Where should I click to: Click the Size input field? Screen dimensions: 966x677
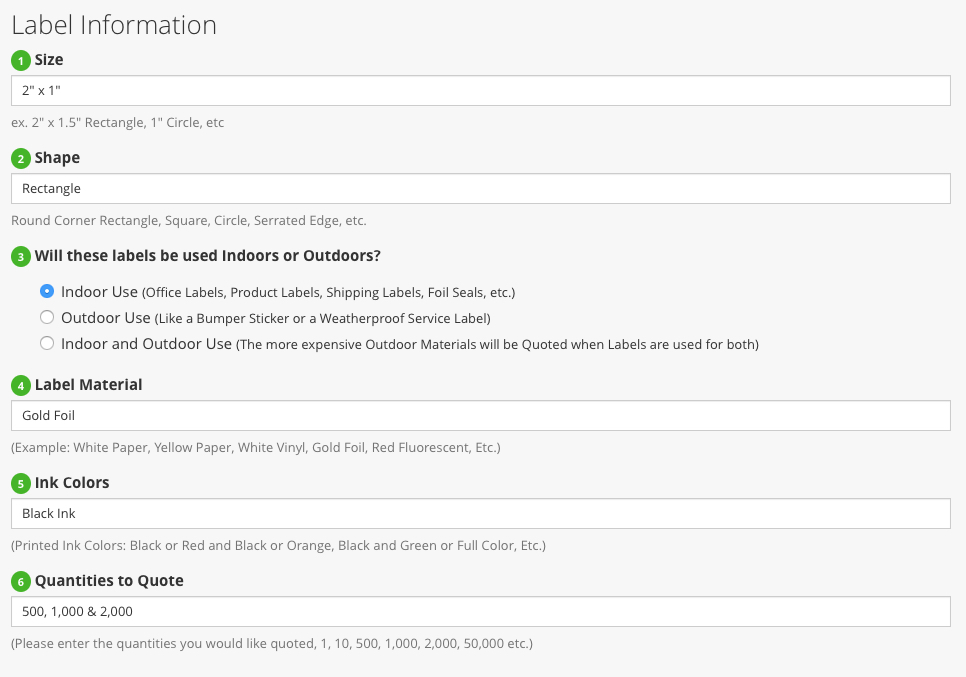pos(480,91)
